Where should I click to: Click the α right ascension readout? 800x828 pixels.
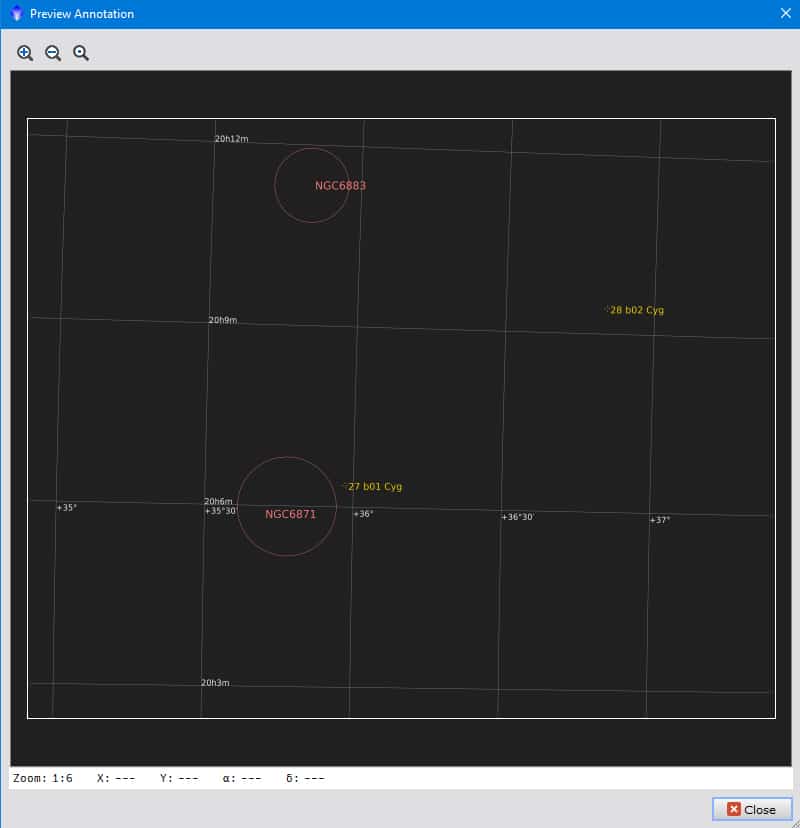242,778
